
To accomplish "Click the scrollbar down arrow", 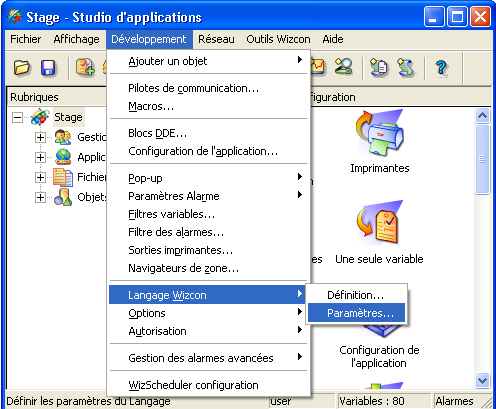I will pos(483,380).
